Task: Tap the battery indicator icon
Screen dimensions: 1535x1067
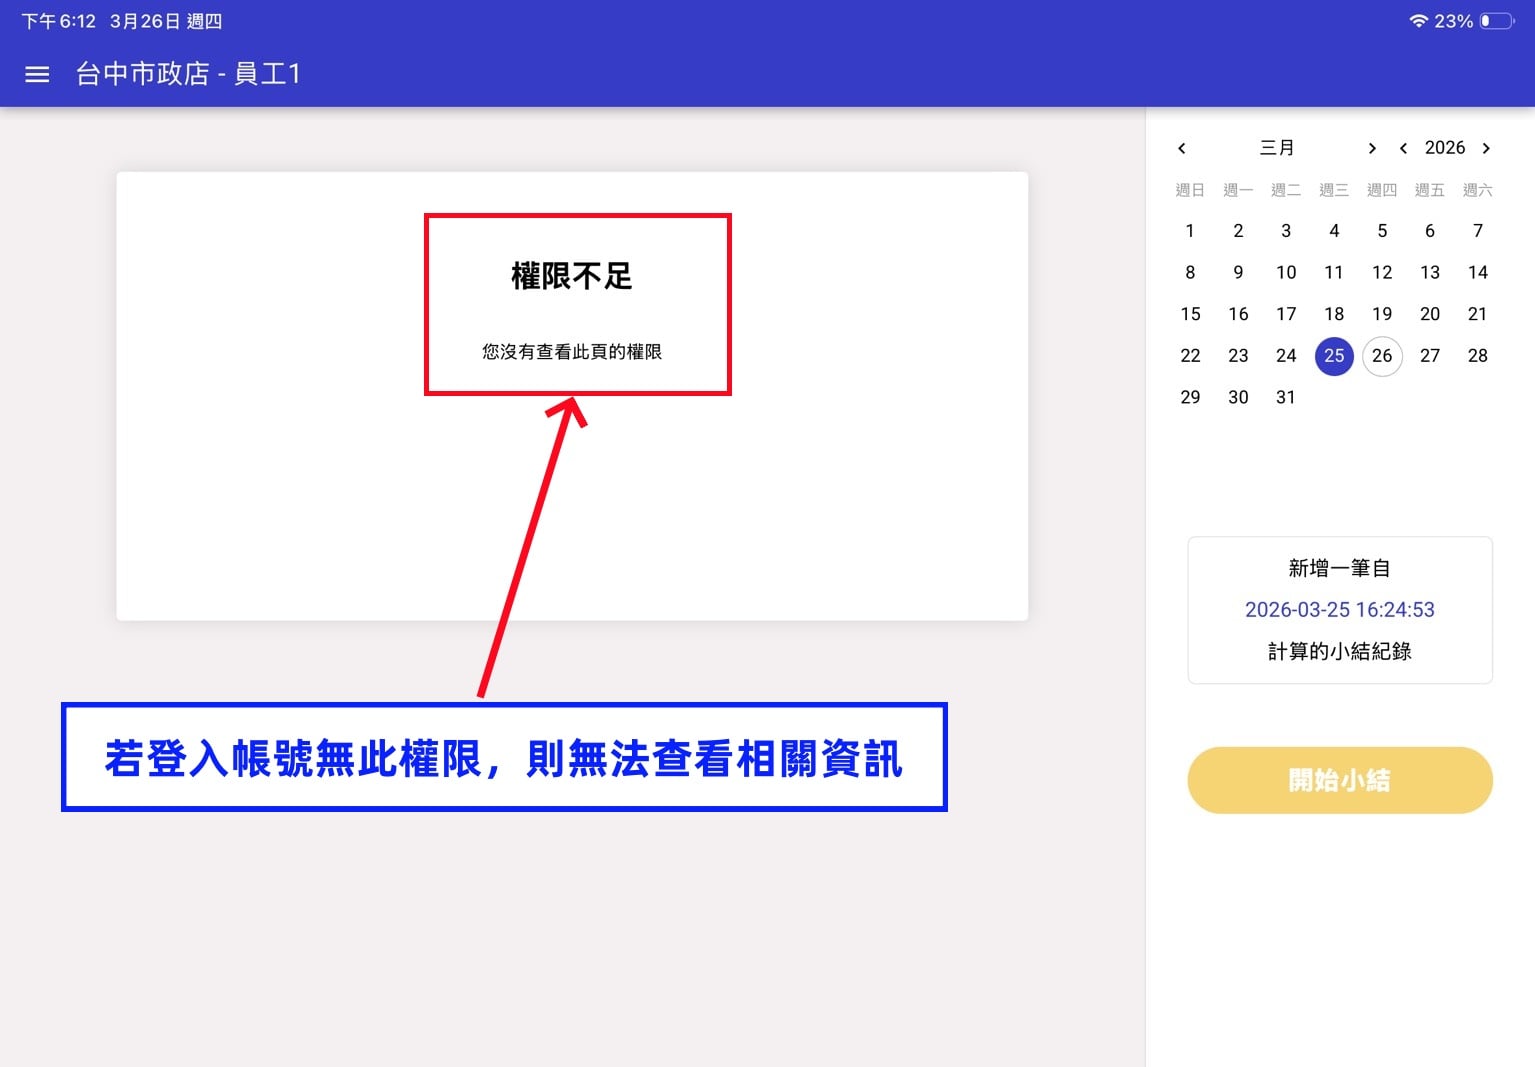Action: click(x=1497, y=21)
